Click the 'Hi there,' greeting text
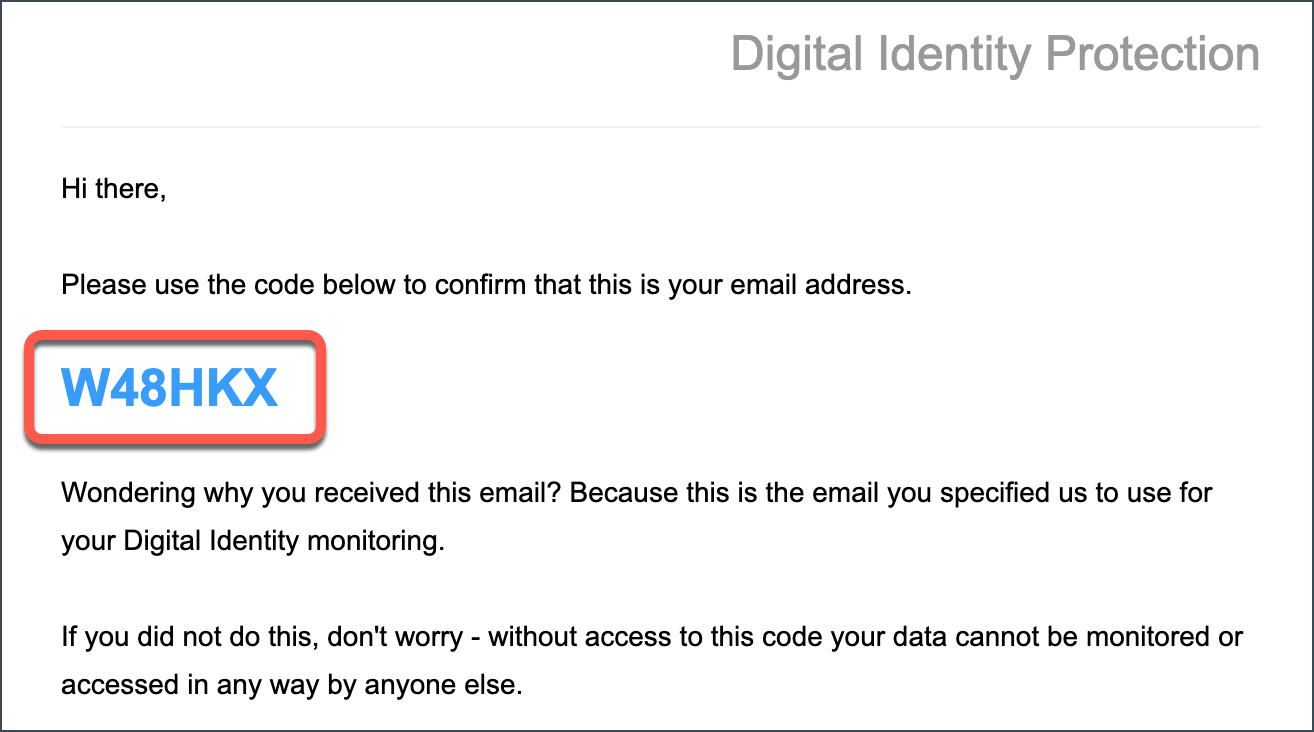Image resolution: width=1314 pixels, height=732 pixels. click(x=113, y=188)
